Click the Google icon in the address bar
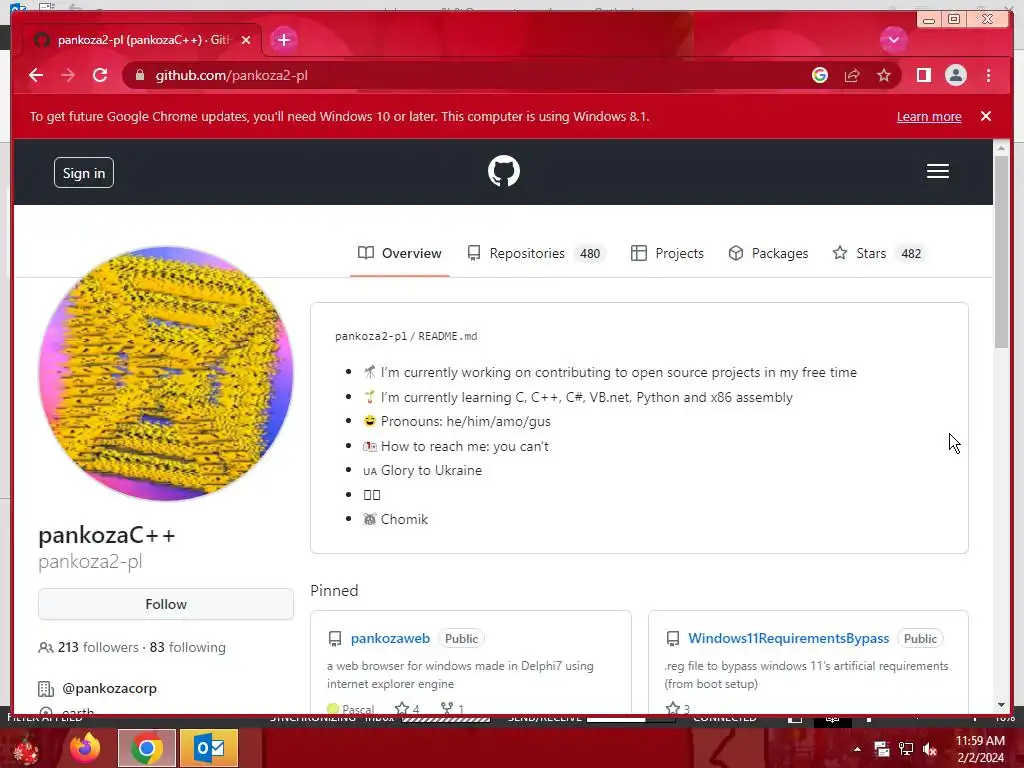Image resolution: width=1024 pixels, height=768 pixels. tap(820, 75)
